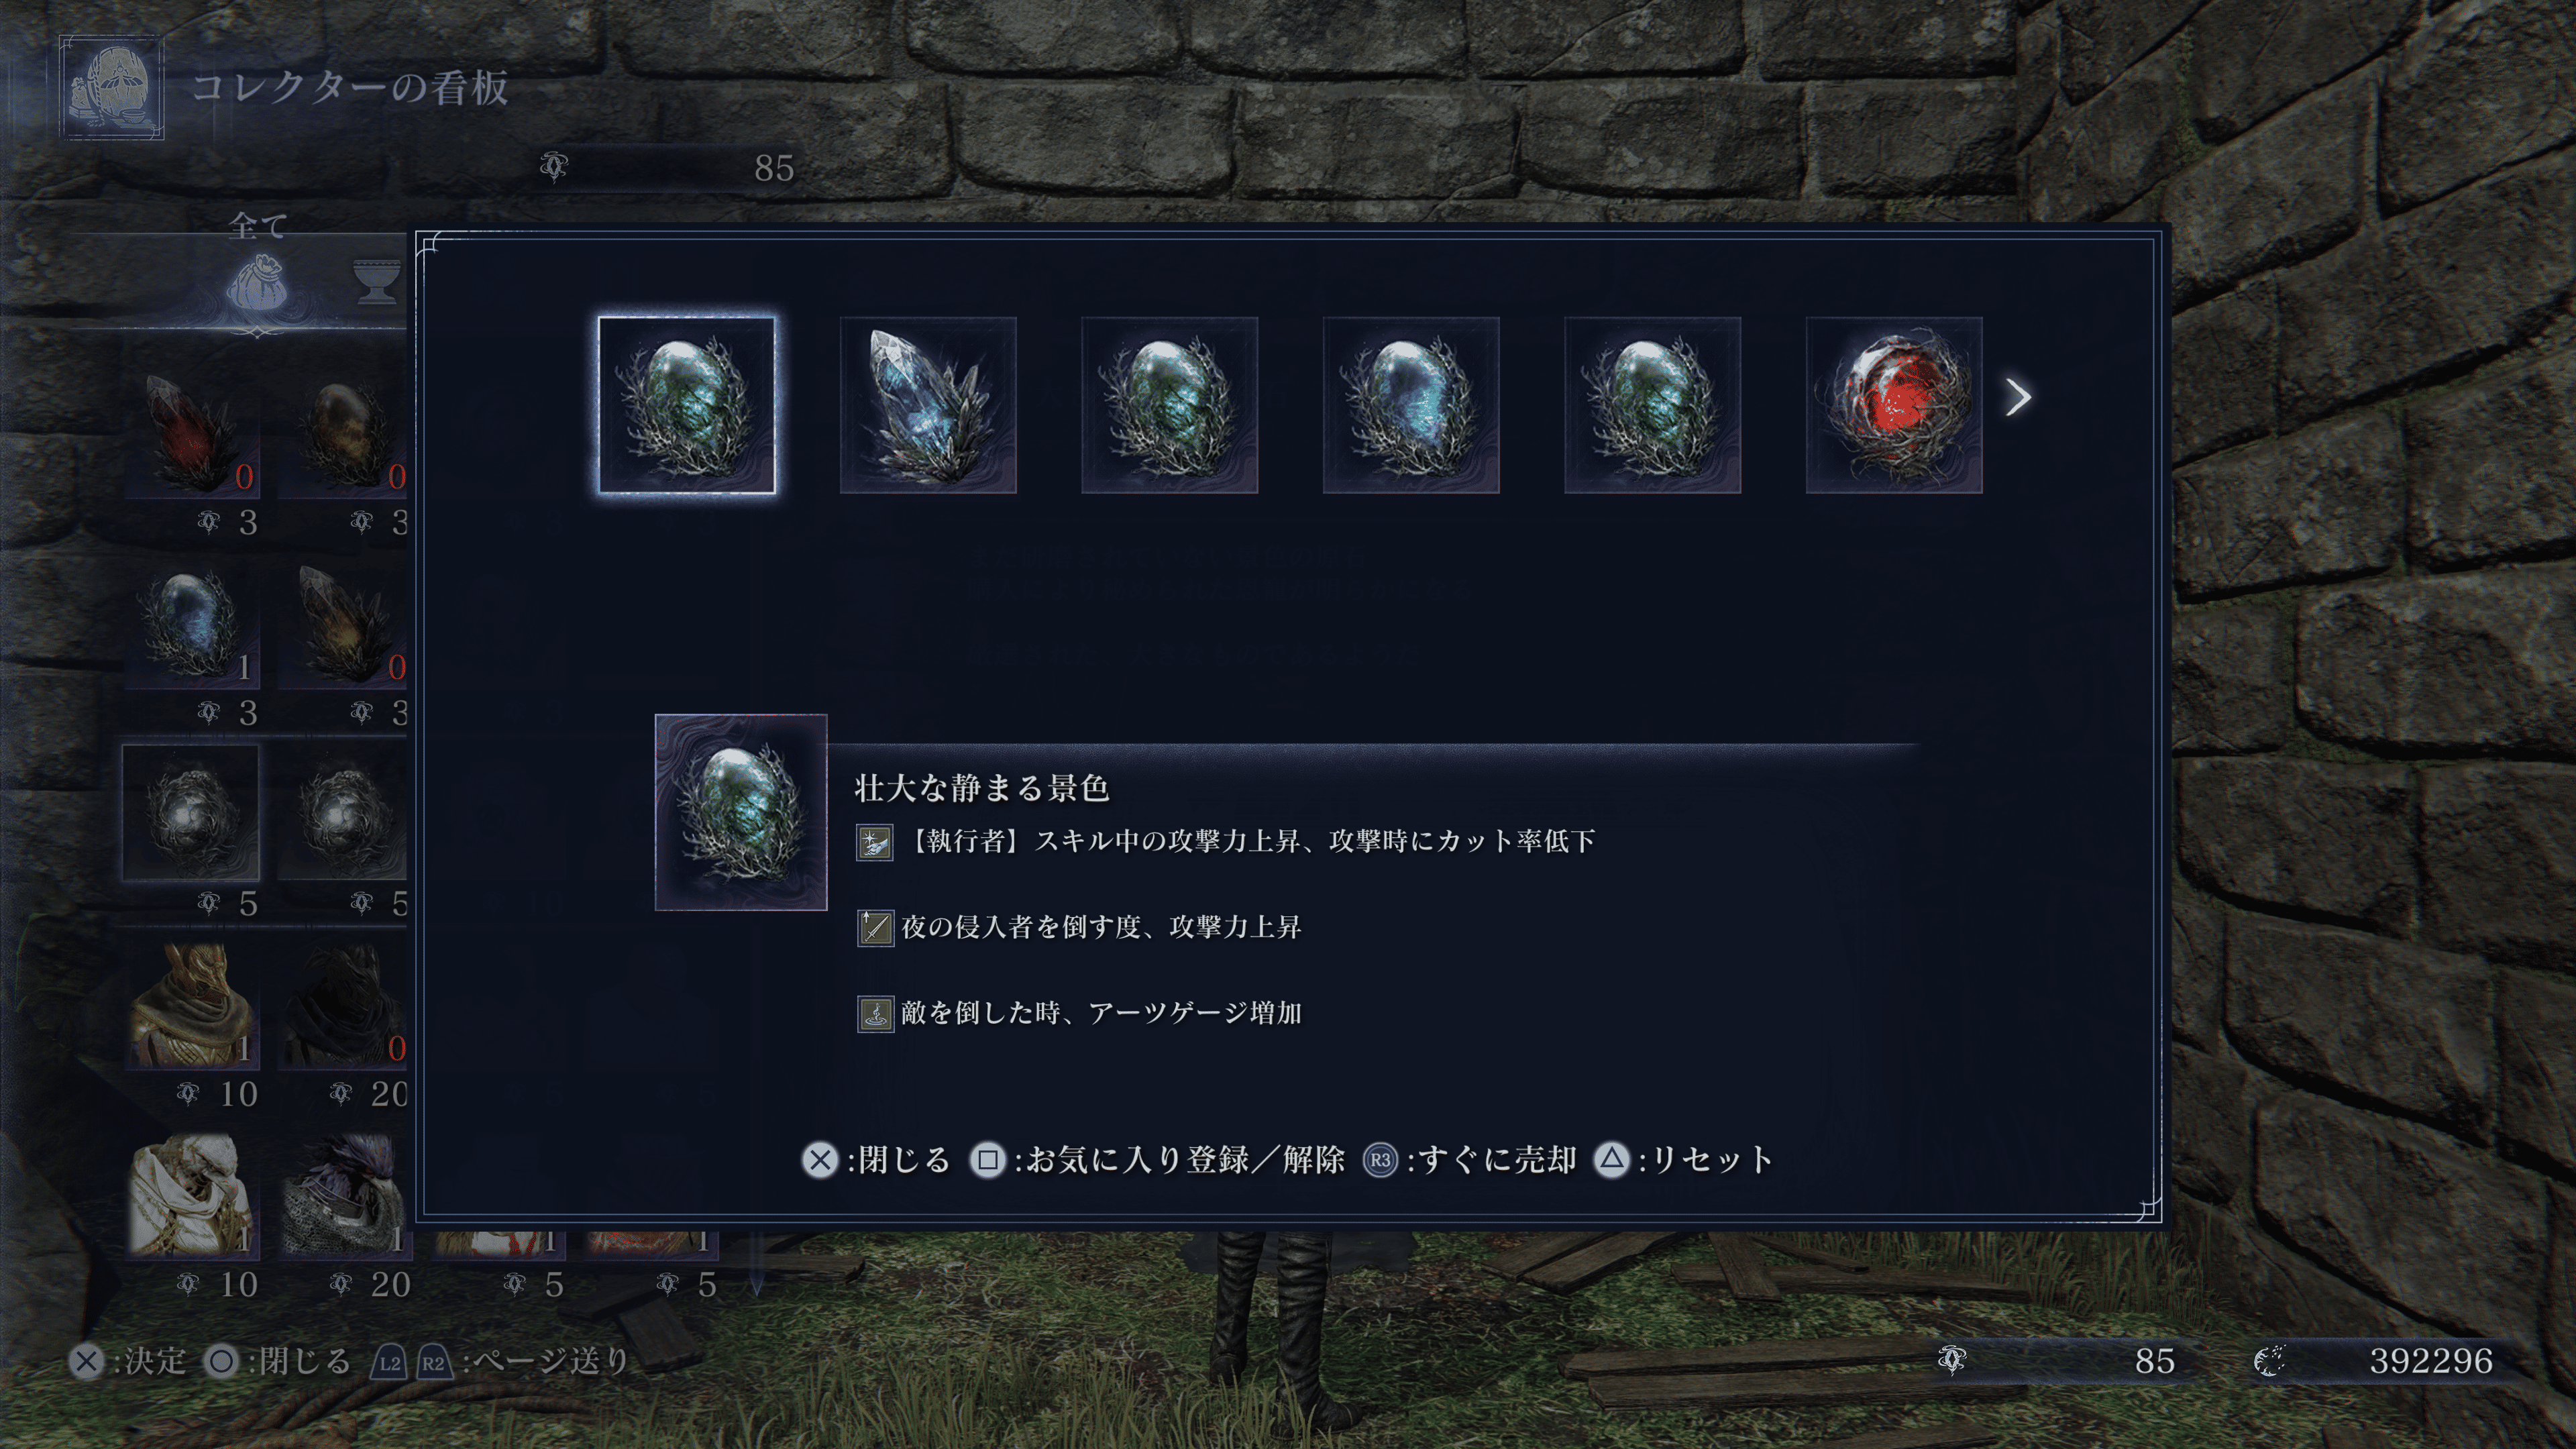Image resolution: width=2576 pixels, height=1449 pixels.
Task: Sell immediately with R3 すぐに売却 prompt
Action: click(1470, 1160)
